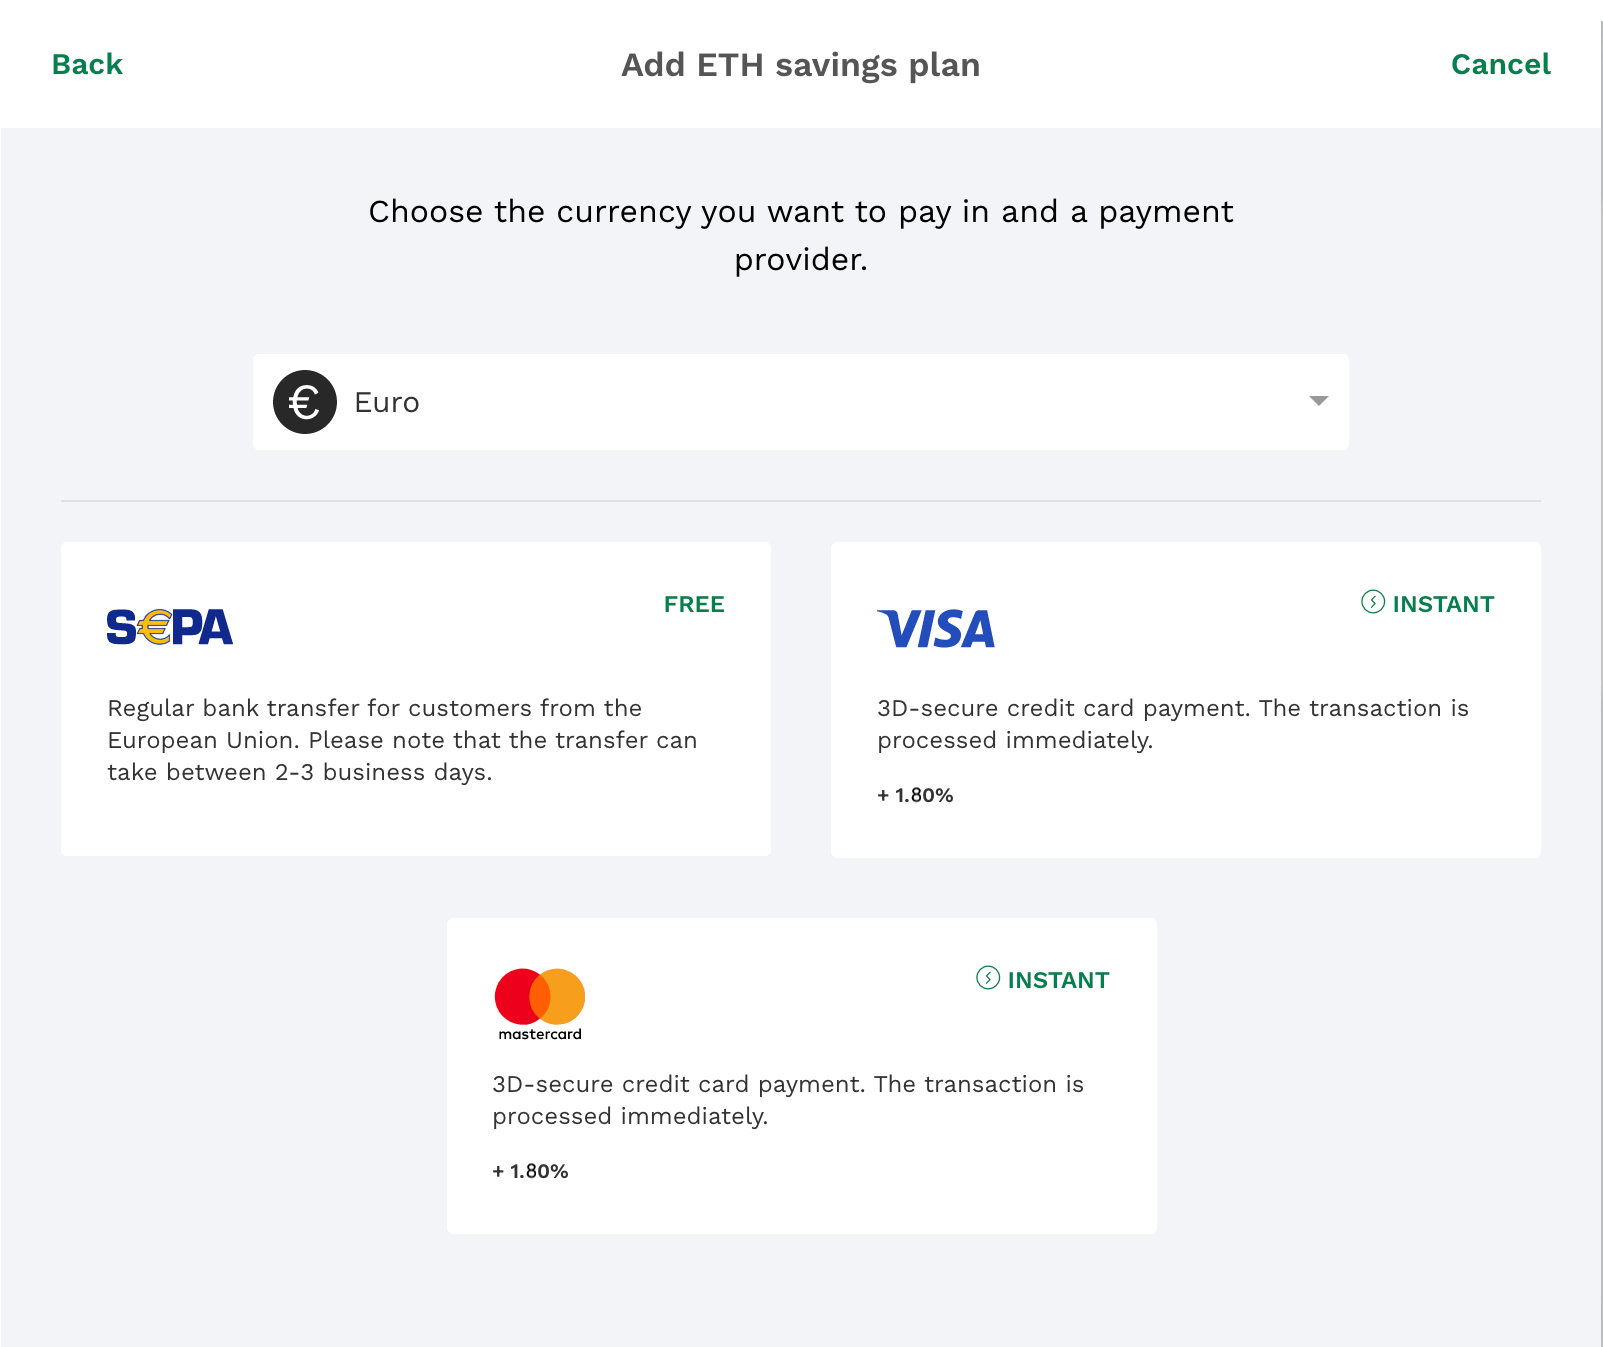1603x1347 pixels.
Task: Click the SEPA logo
Action: click(170, 628)
